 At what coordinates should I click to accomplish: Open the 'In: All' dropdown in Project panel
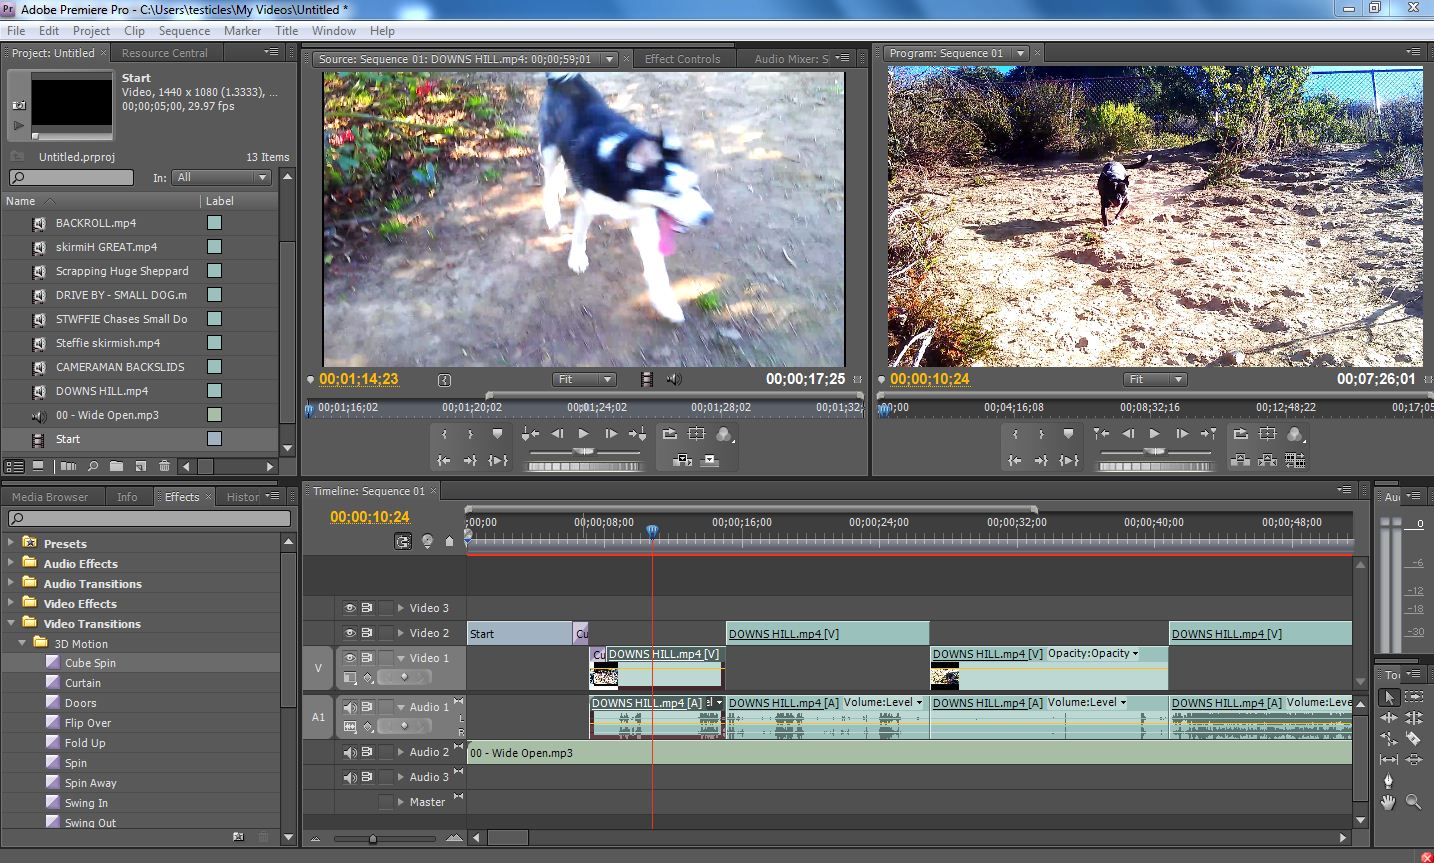coord(222,177)
